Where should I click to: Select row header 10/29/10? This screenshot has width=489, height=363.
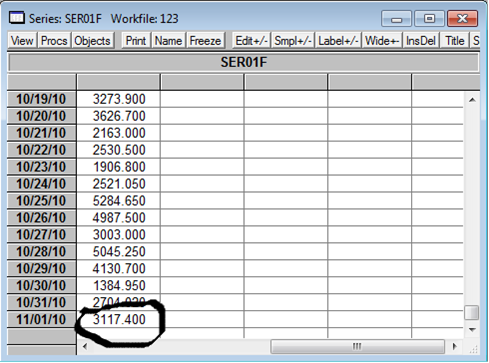click(42, 268)
